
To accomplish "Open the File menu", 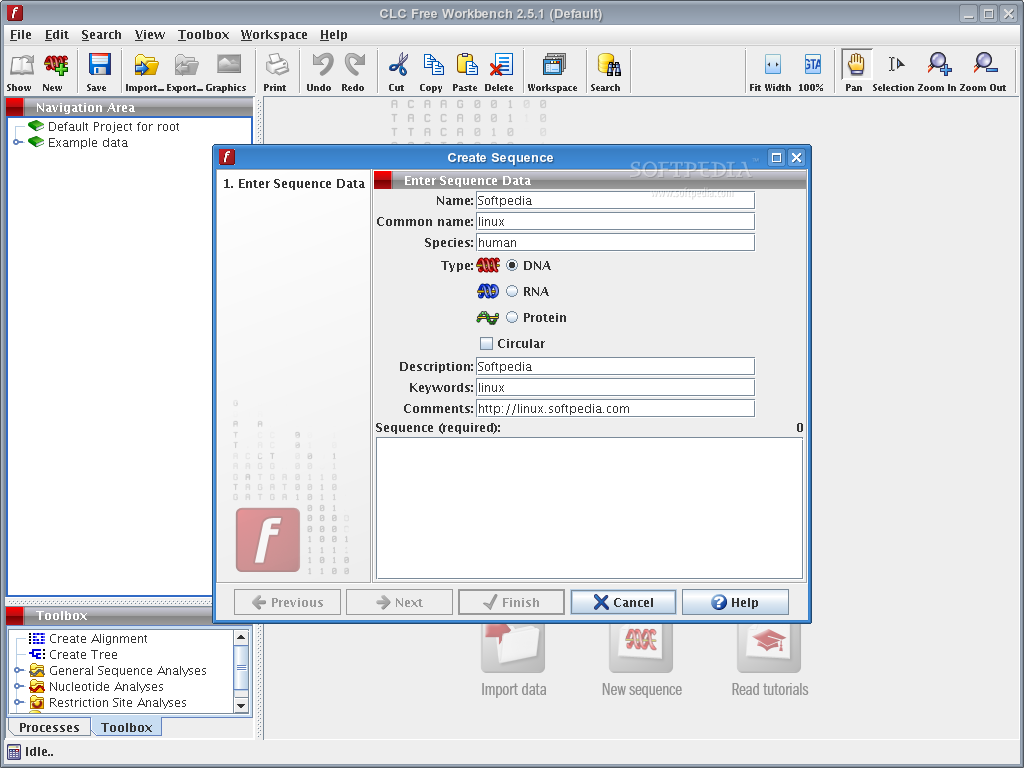I will 21,35.
